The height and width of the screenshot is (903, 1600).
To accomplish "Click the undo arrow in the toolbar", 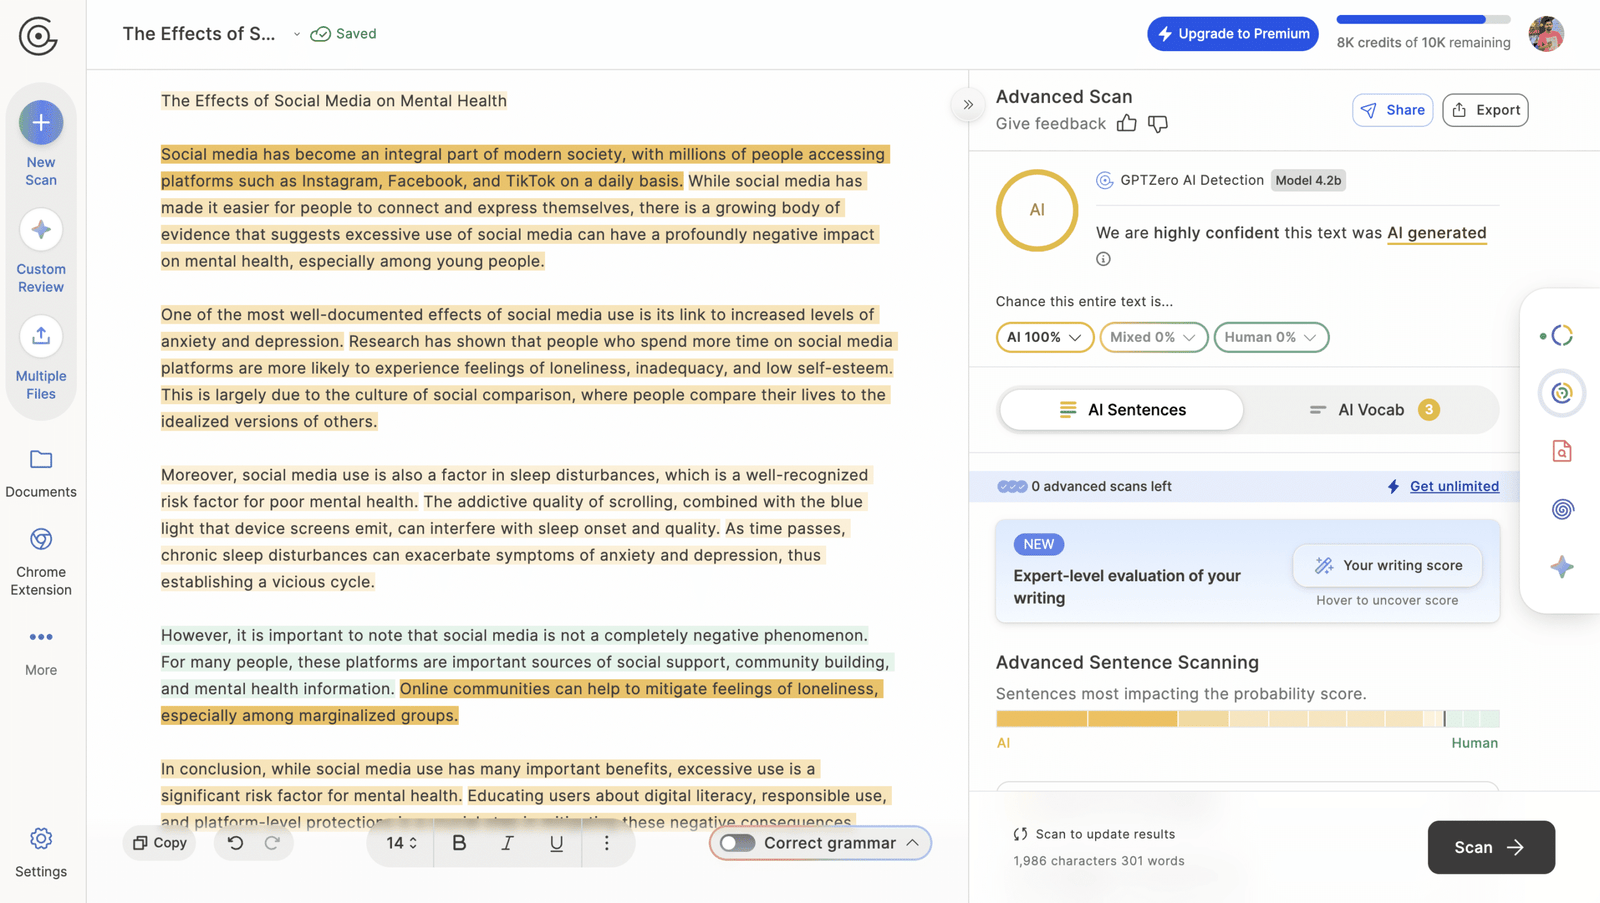I will pyautogui.click(x=235, y=843).
